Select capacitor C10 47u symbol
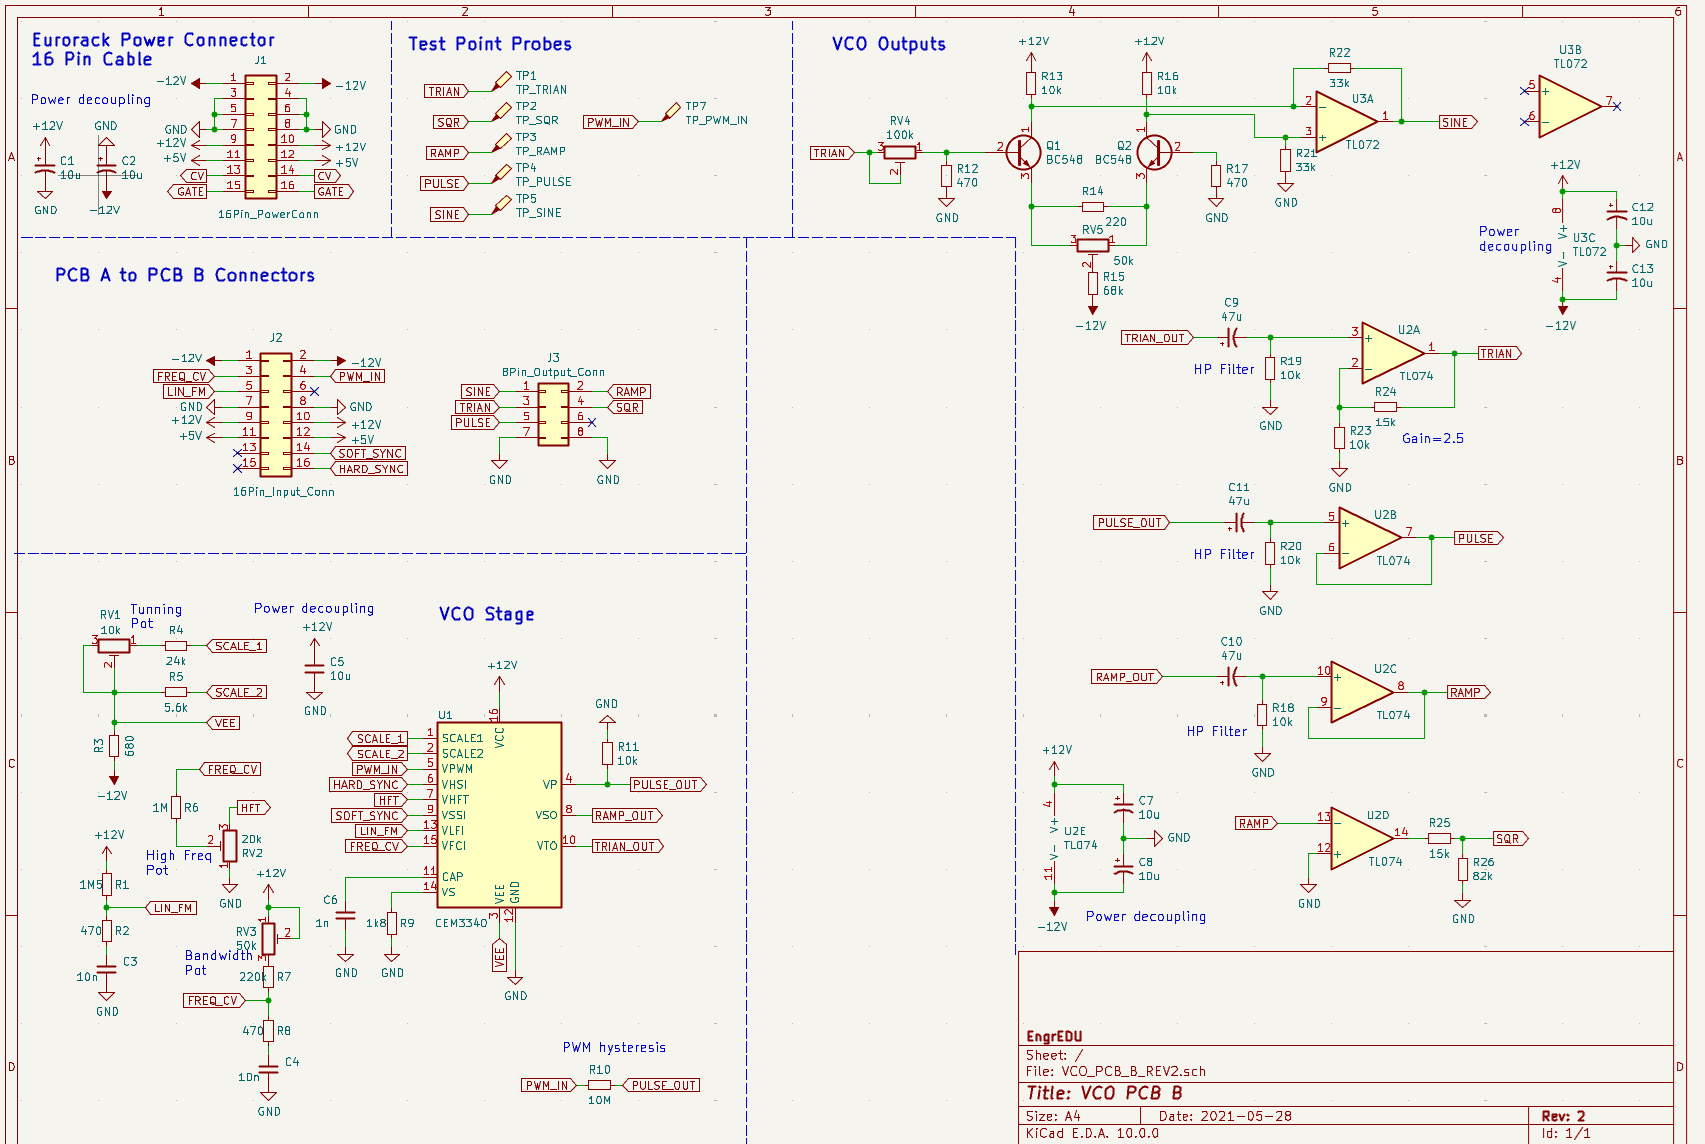The width and height of the screenshot is (1705, 1144). (1232, 677)
